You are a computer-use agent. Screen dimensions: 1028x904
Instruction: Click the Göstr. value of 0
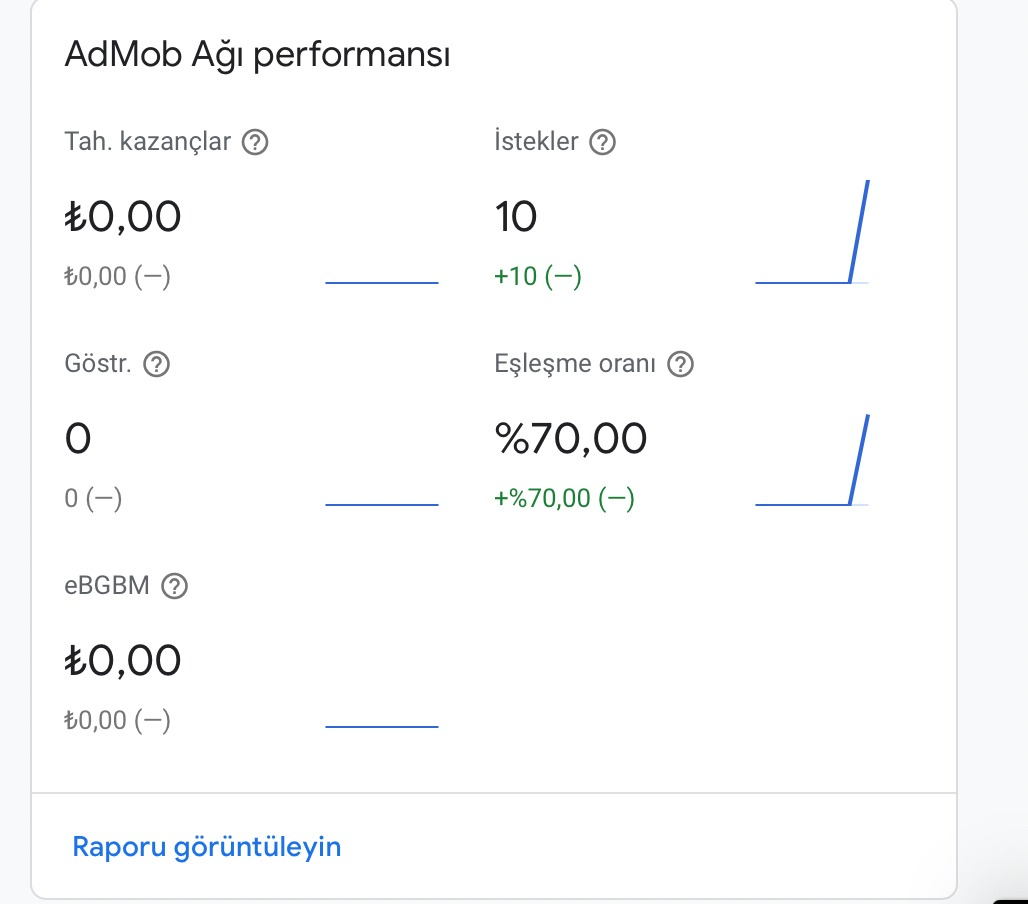coord(78,438)
